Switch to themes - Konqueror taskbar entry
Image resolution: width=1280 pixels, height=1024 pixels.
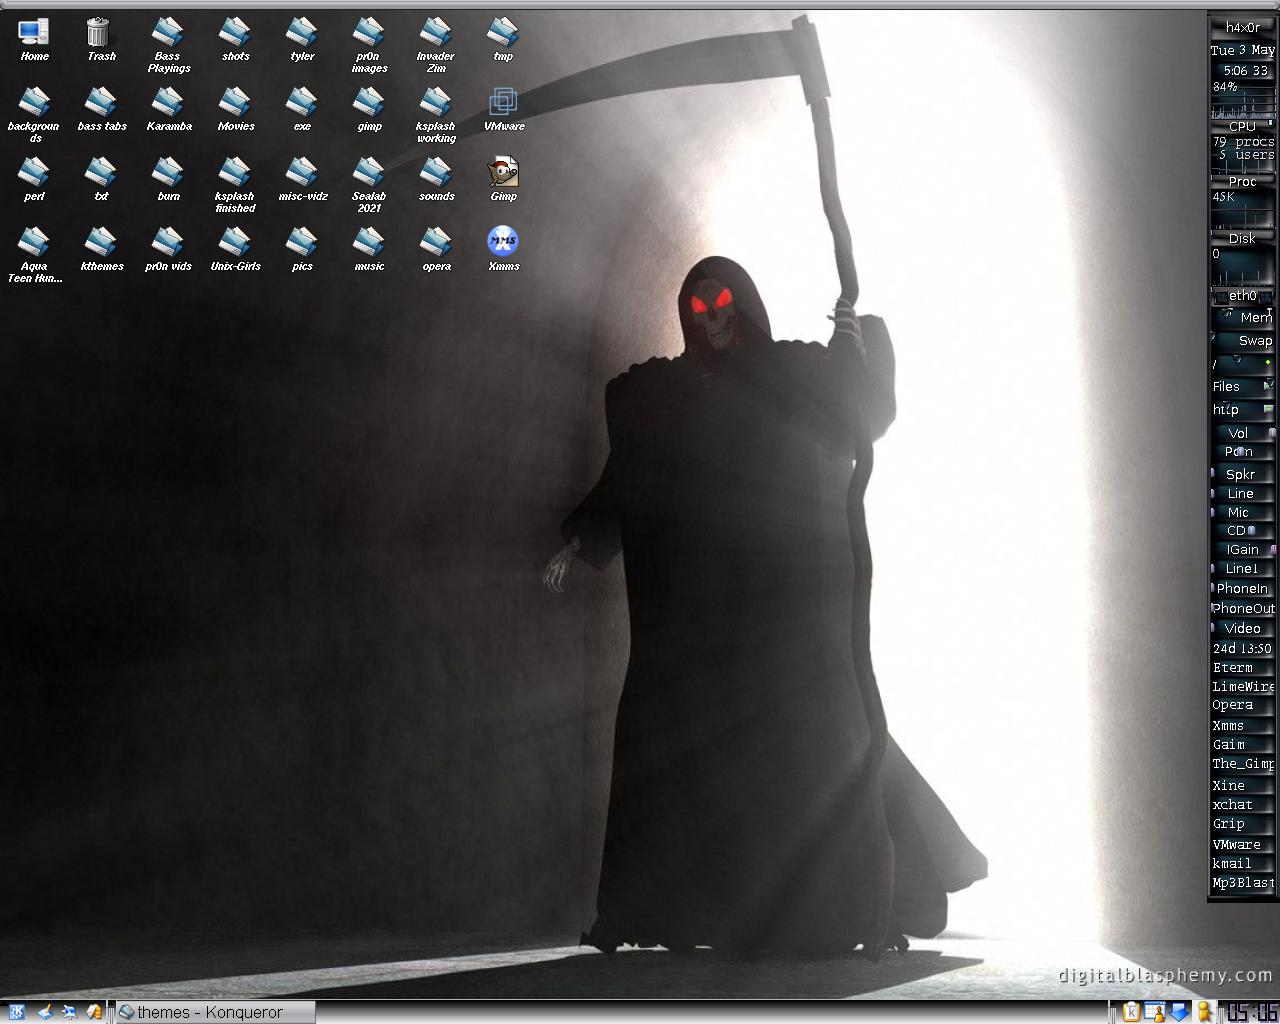(215, 1012)
